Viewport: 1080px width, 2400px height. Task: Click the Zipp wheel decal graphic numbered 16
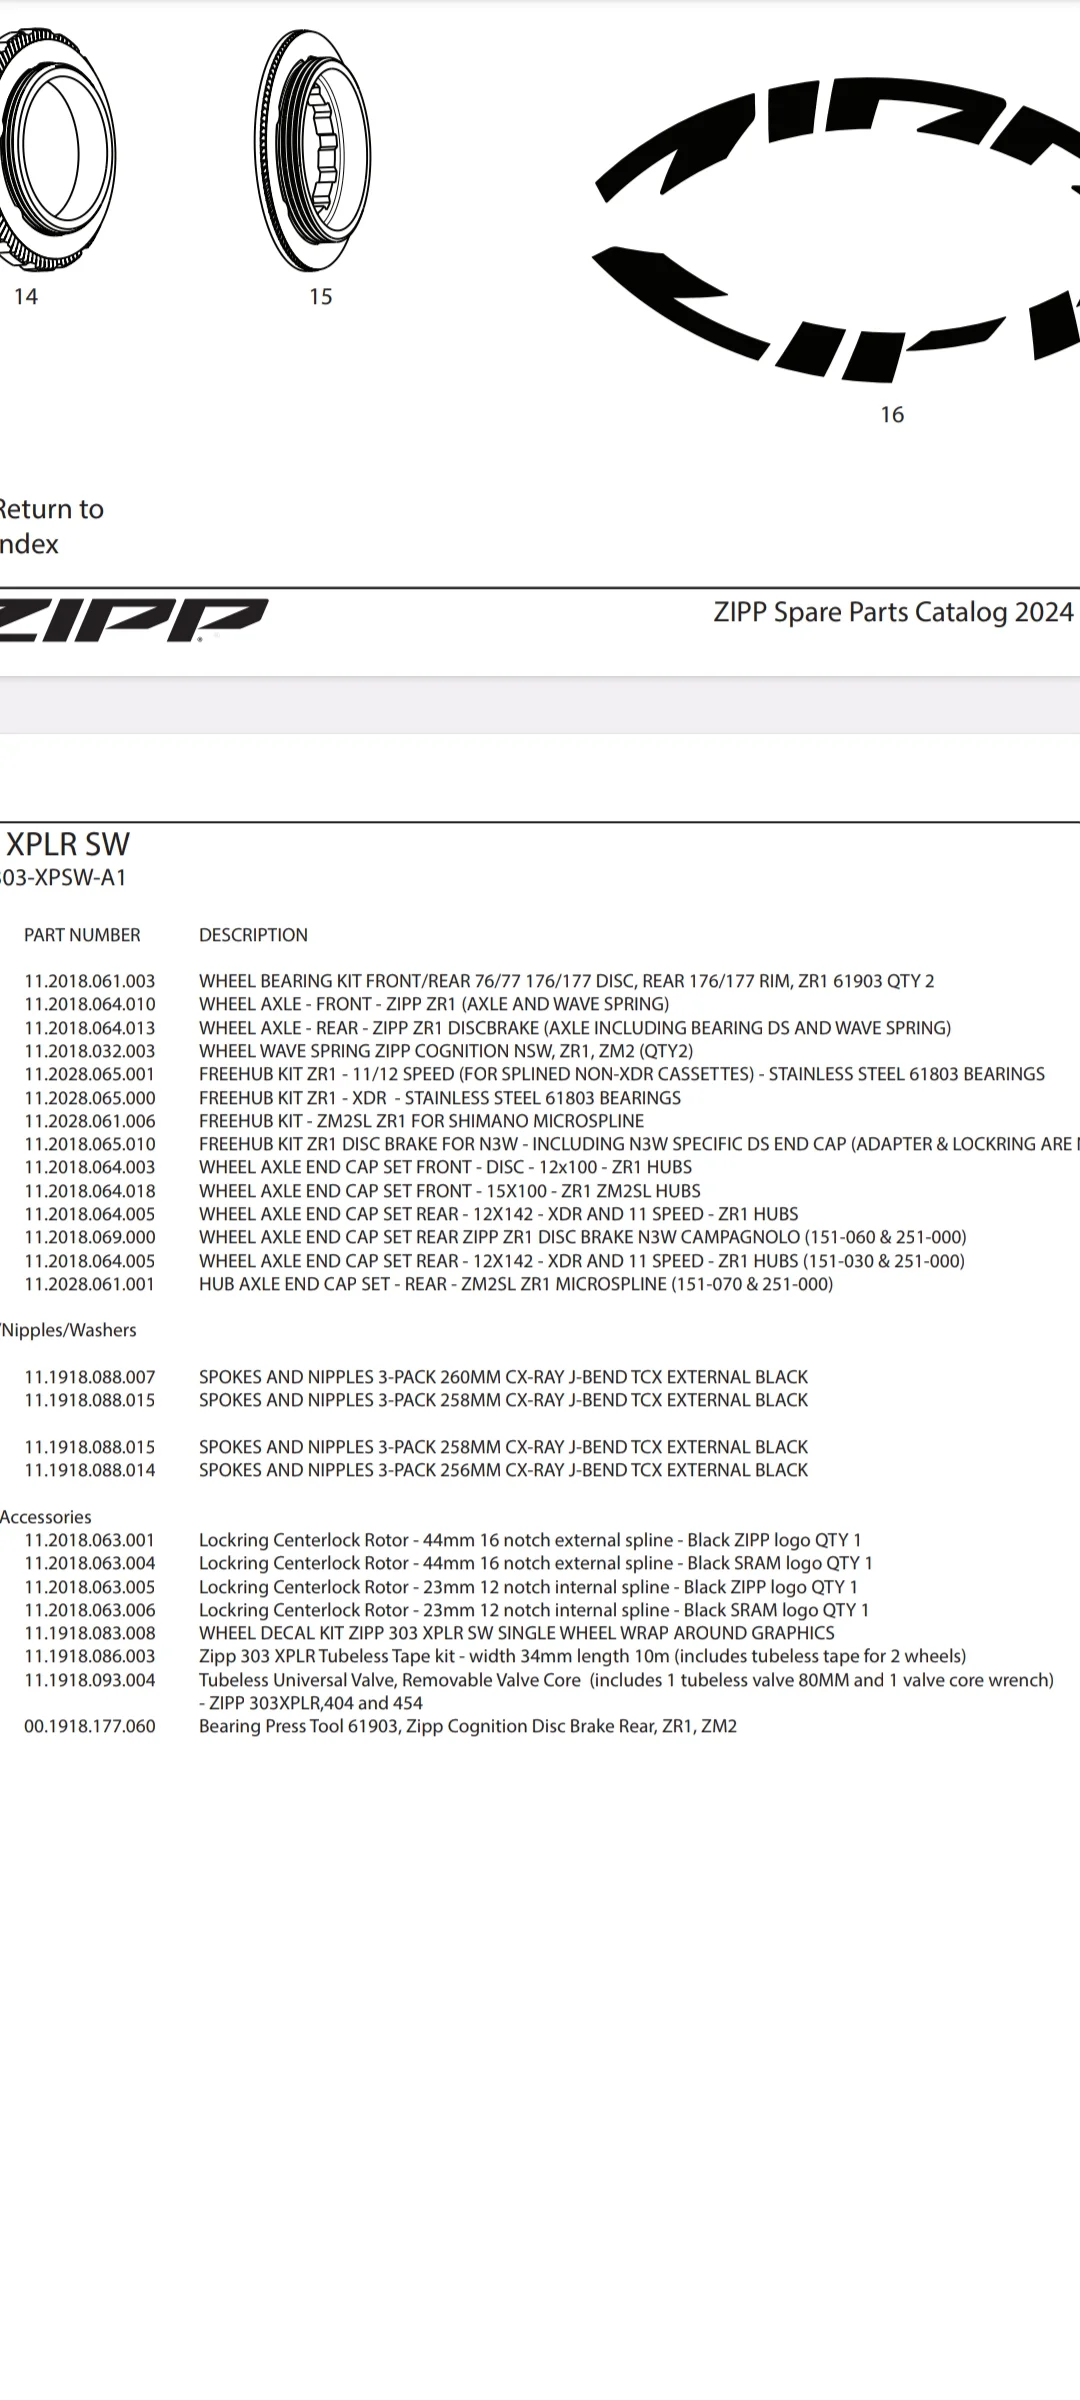(837, 229)
